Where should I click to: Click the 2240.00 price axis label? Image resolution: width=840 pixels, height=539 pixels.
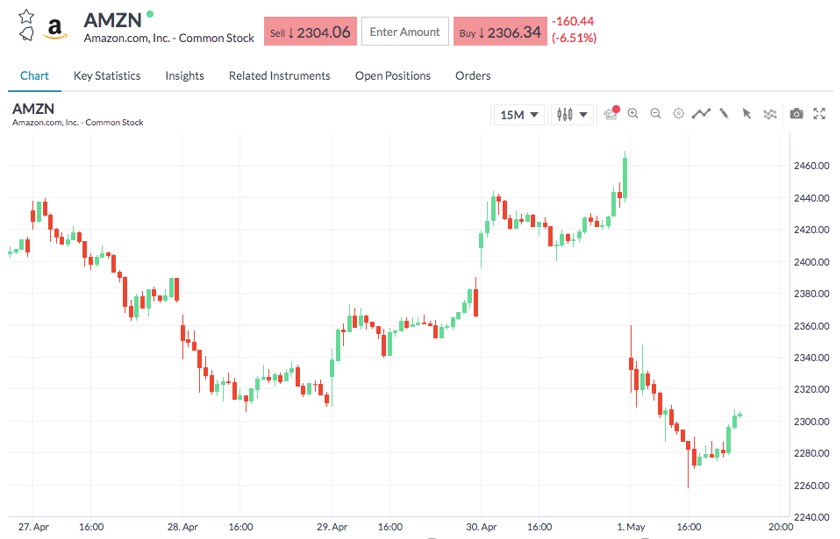click(811, 518)
